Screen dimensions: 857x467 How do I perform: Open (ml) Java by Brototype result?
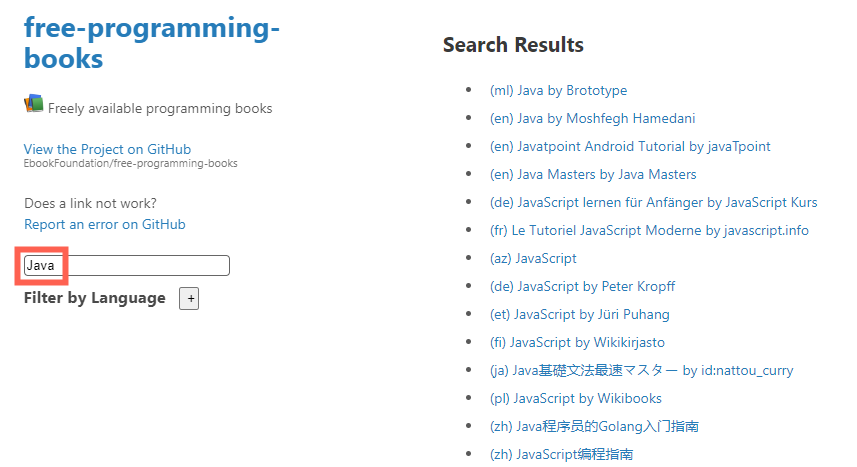coord(558,90)
